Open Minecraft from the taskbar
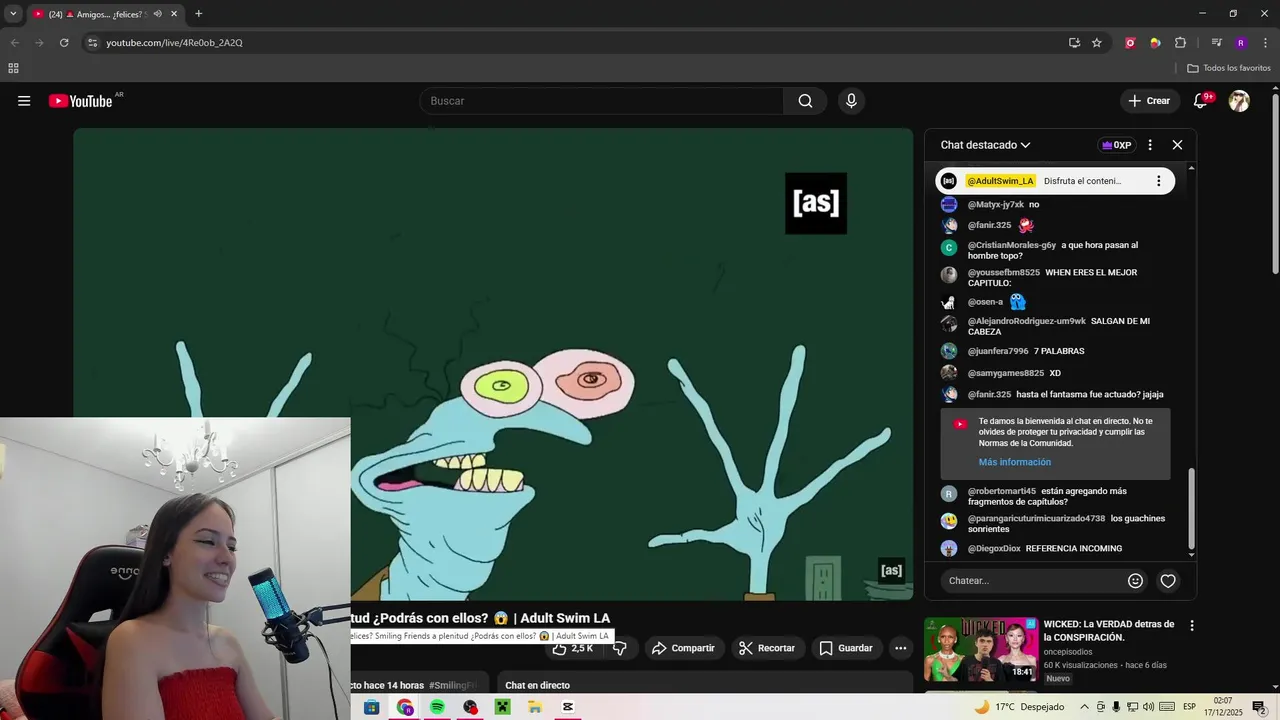The width and height of the screenshot is (1280, 720). [502, 707]
